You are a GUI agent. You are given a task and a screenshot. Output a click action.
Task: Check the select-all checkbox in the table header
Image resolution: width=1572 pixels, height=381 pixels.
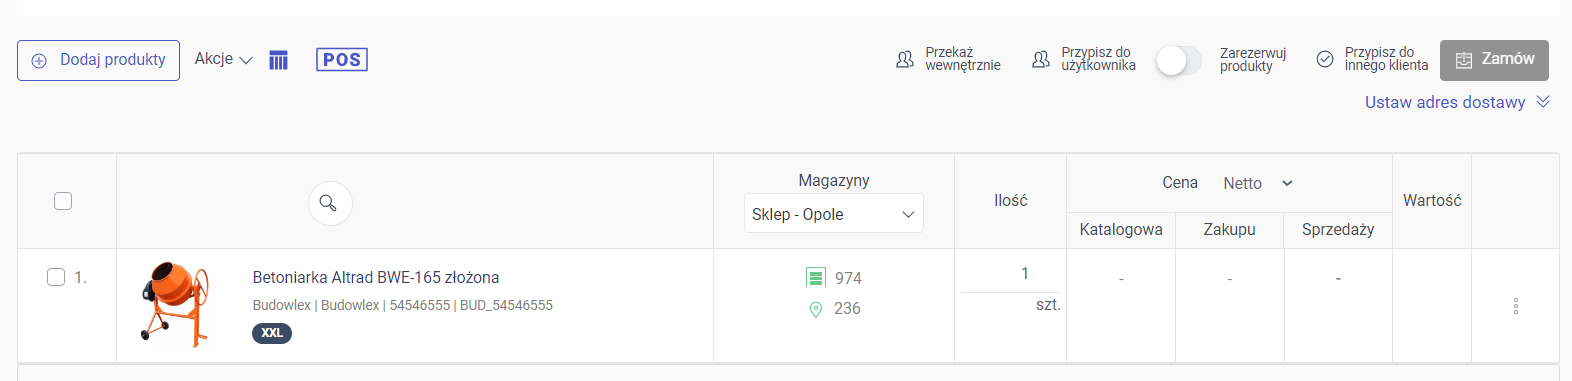click(x=63, y=201)
